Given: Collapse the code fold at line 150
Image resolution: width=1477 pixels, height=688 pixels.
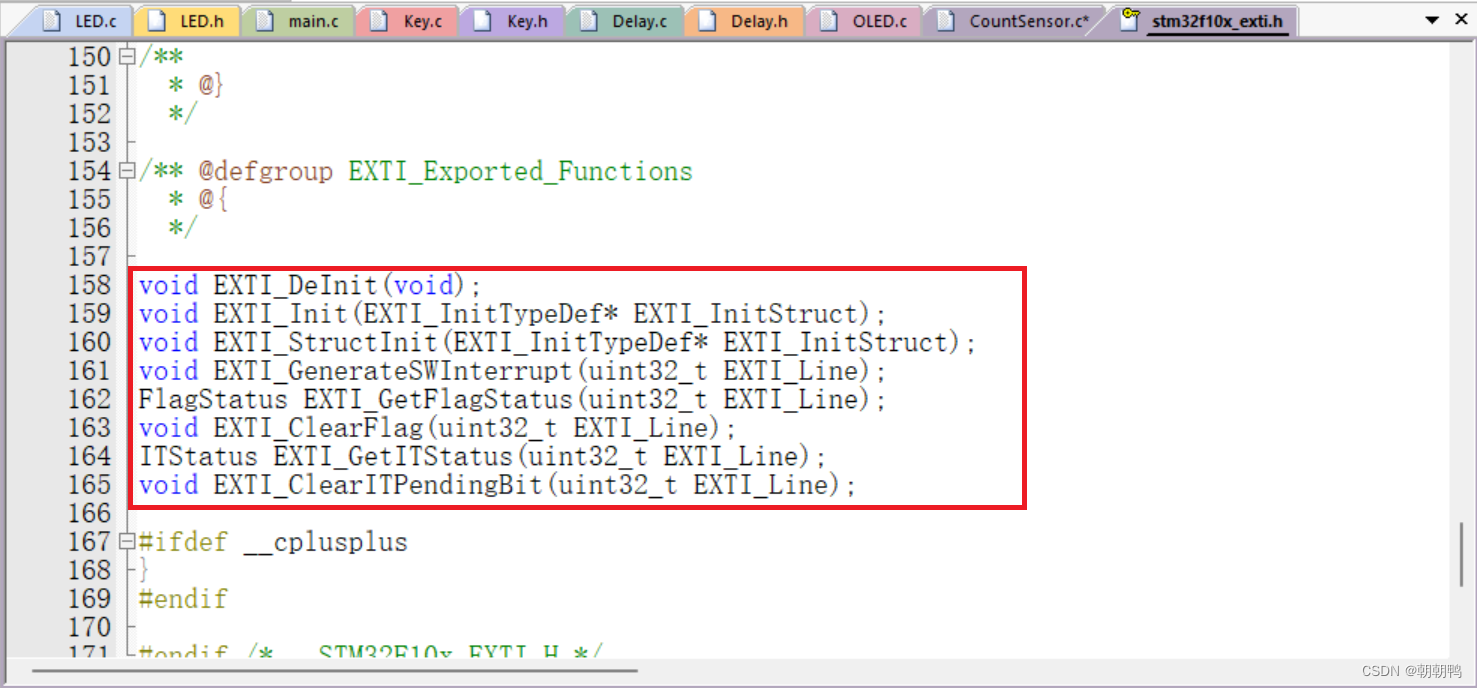Looking at the screenshot, I should tap(125, 57).
